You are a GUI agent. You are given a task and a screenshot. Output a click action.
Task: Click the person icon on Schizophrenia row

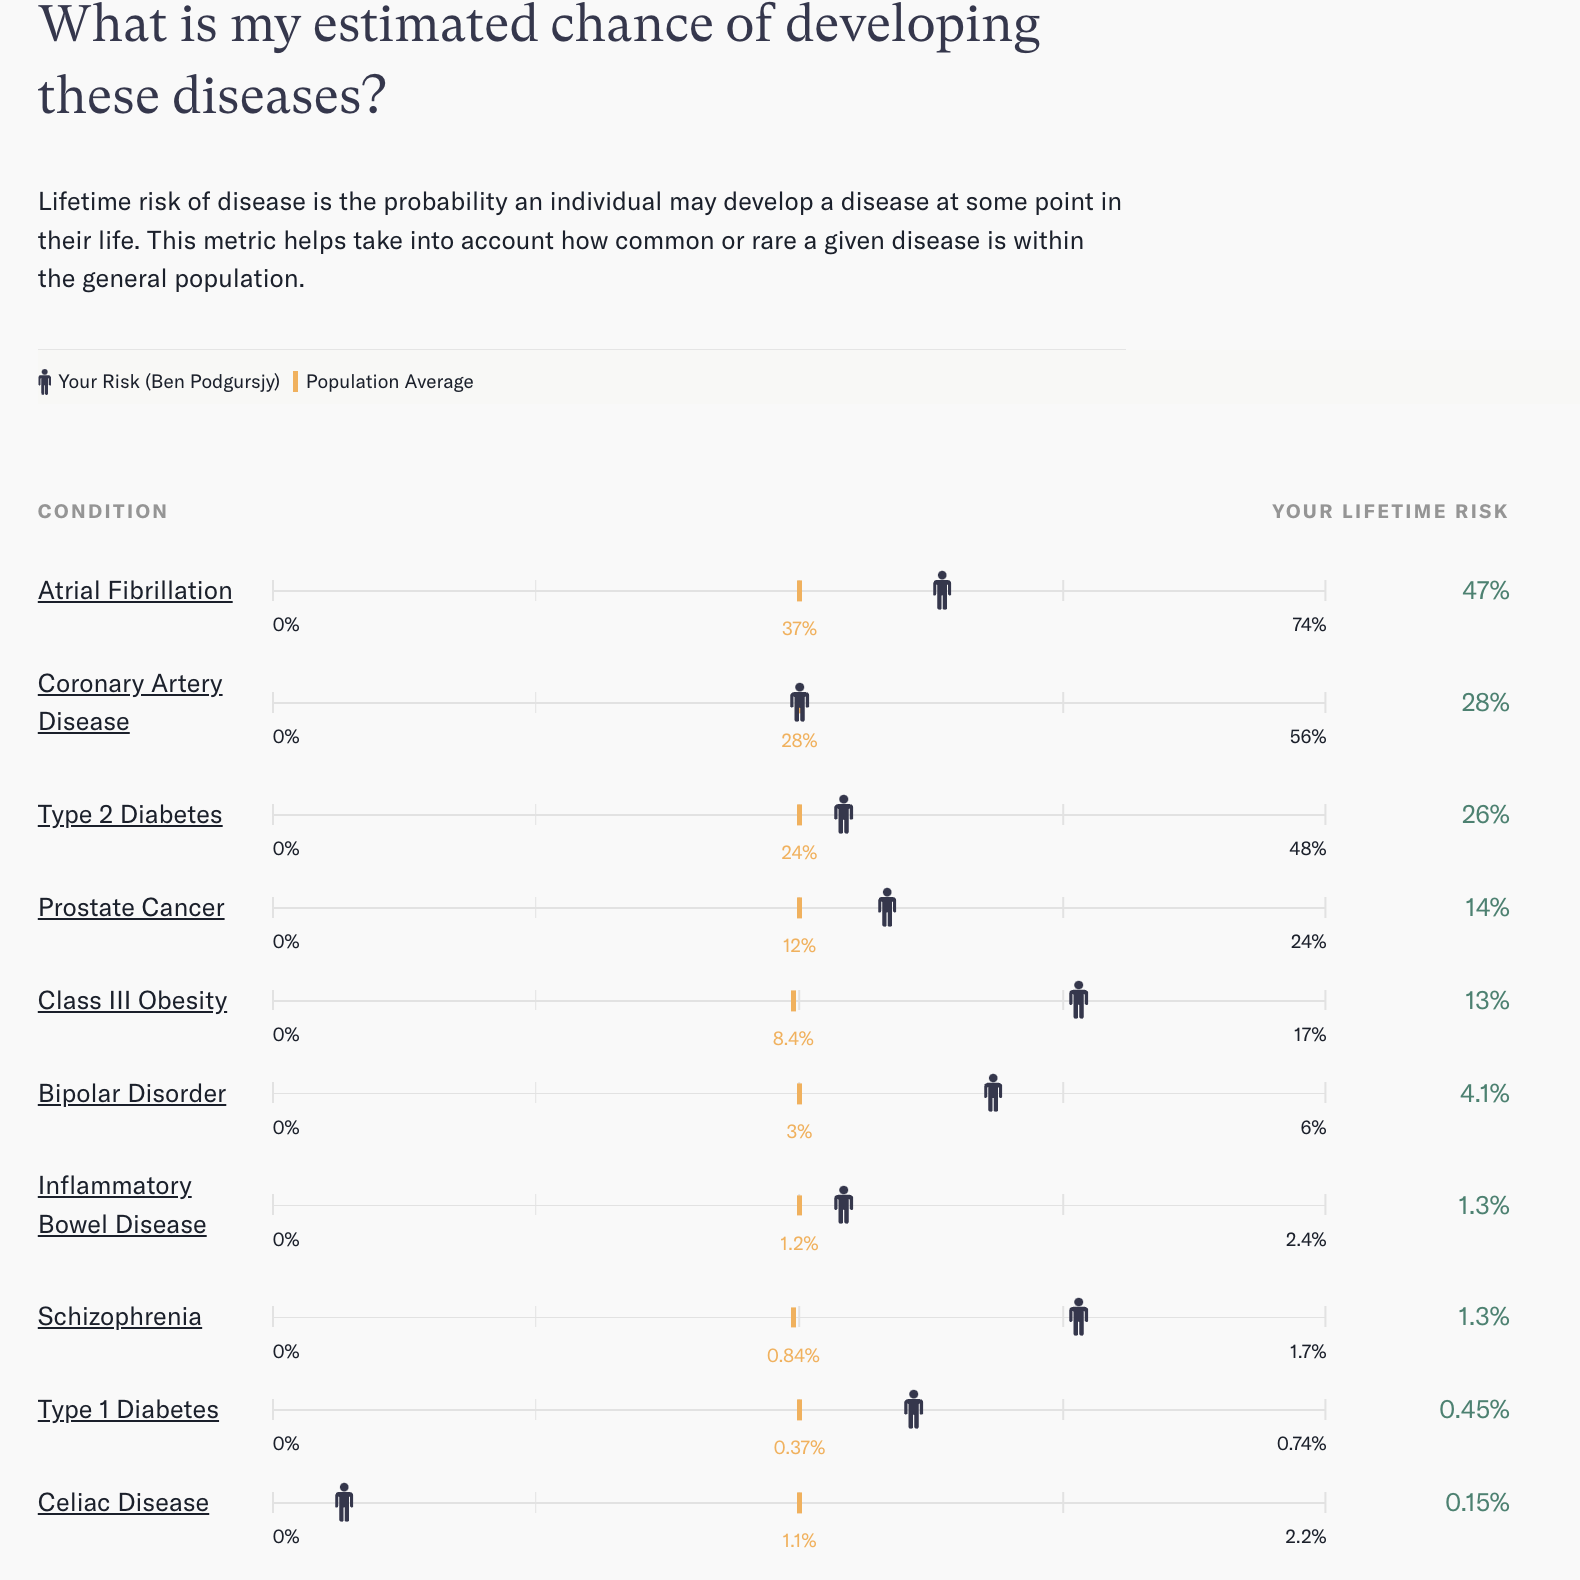click(x=1078, y=1317)
